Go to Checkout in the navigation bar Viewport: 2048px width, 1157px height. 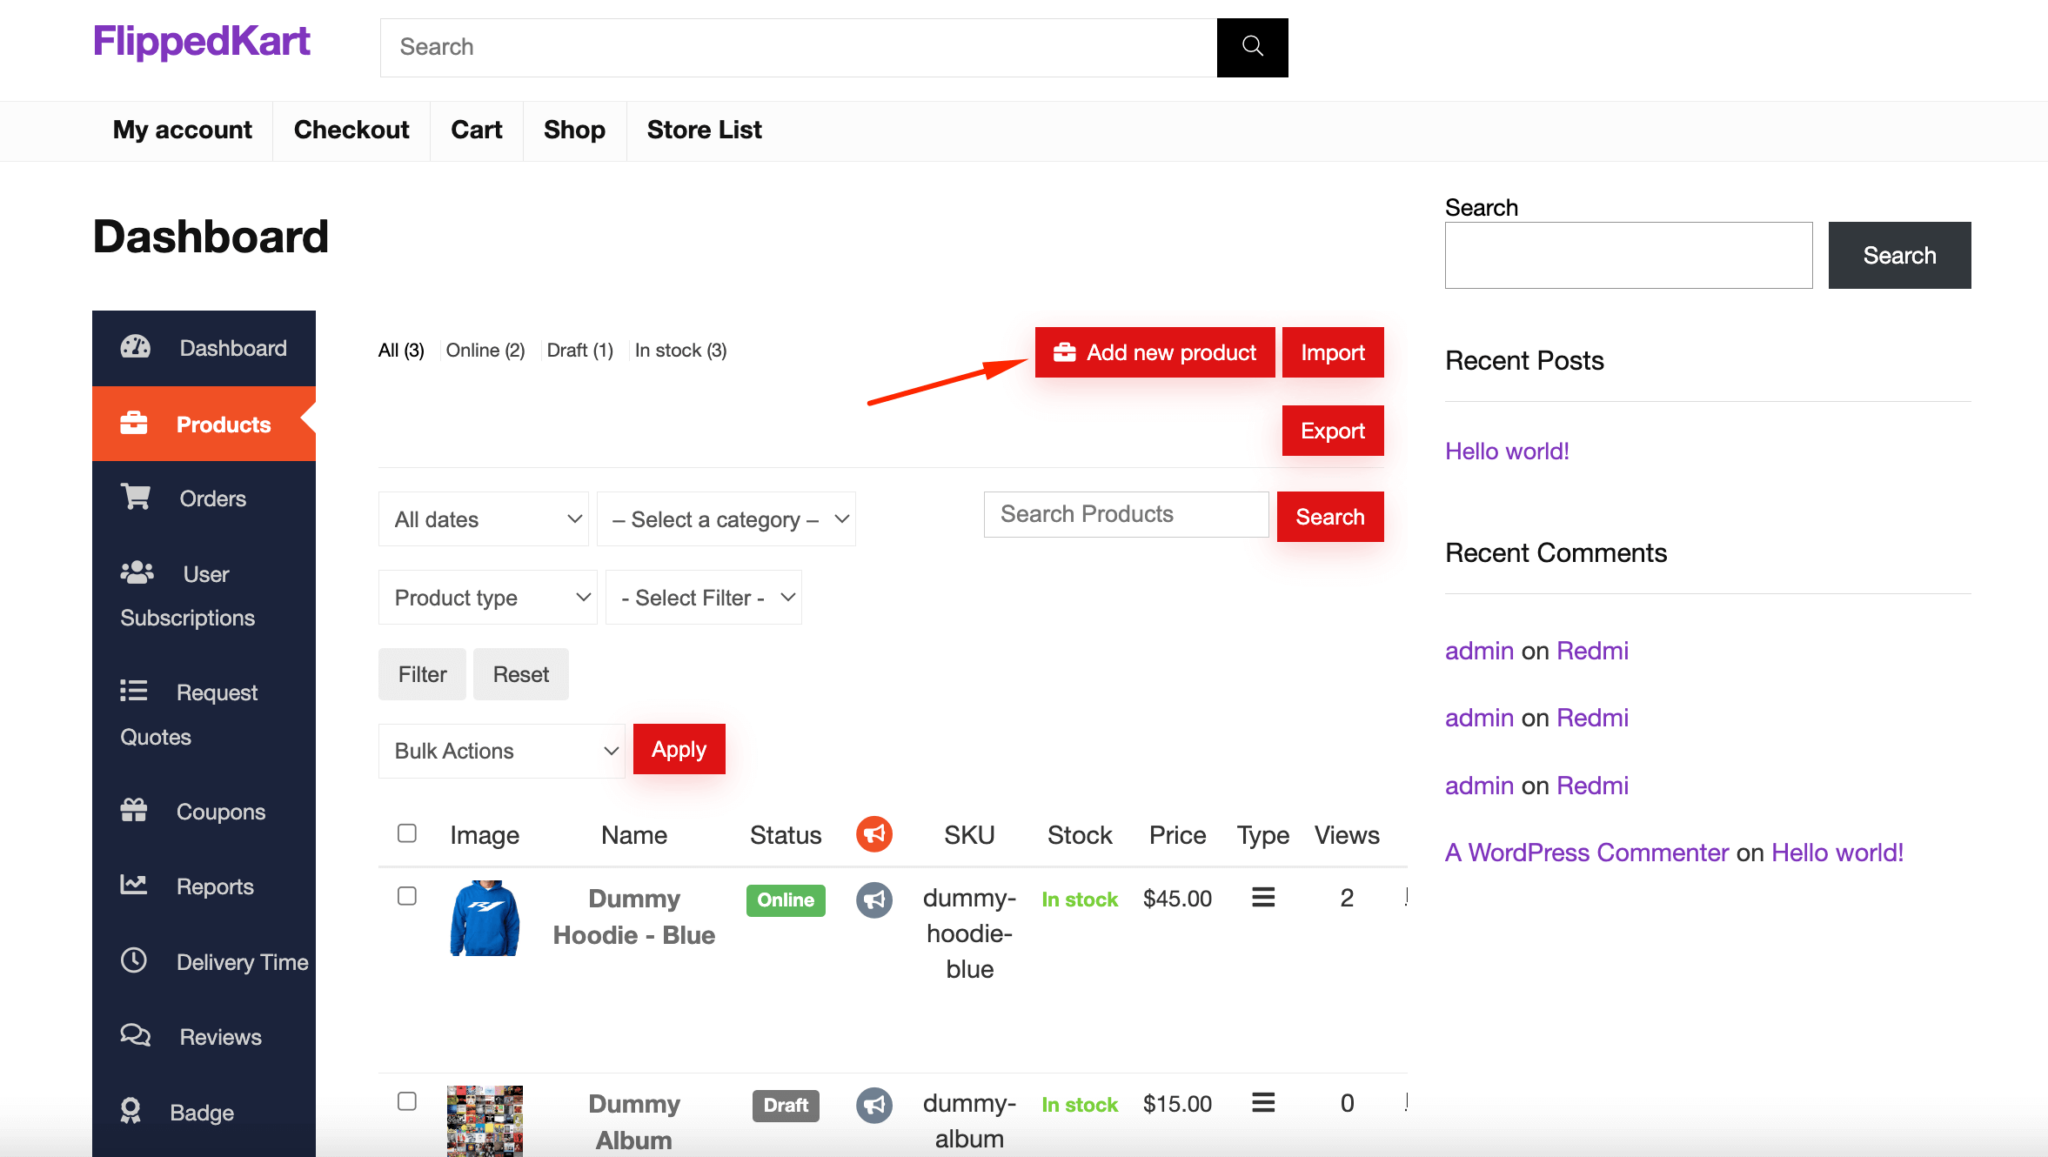(x=351, y=130)
